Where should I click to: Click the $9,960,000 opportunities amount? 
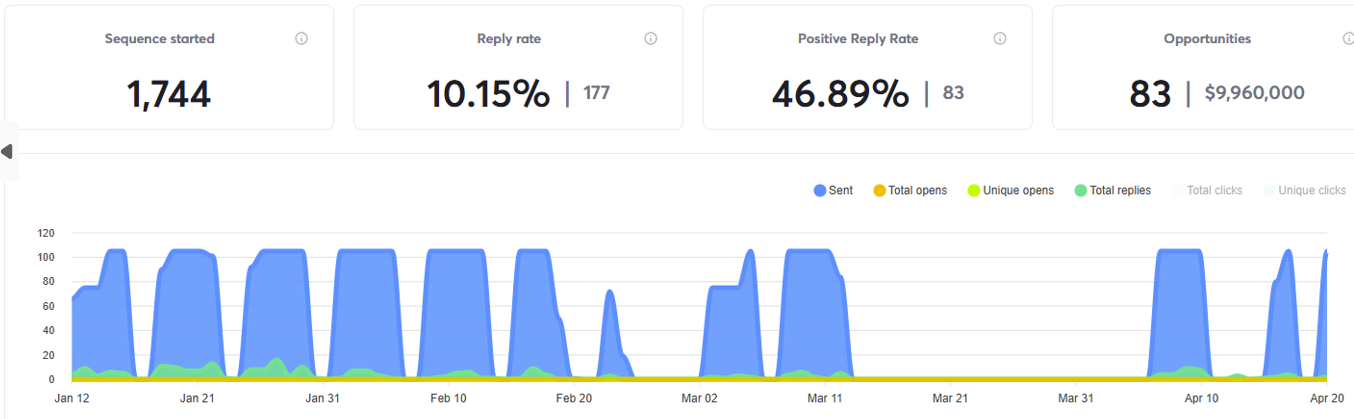(x=1254, y=93)
